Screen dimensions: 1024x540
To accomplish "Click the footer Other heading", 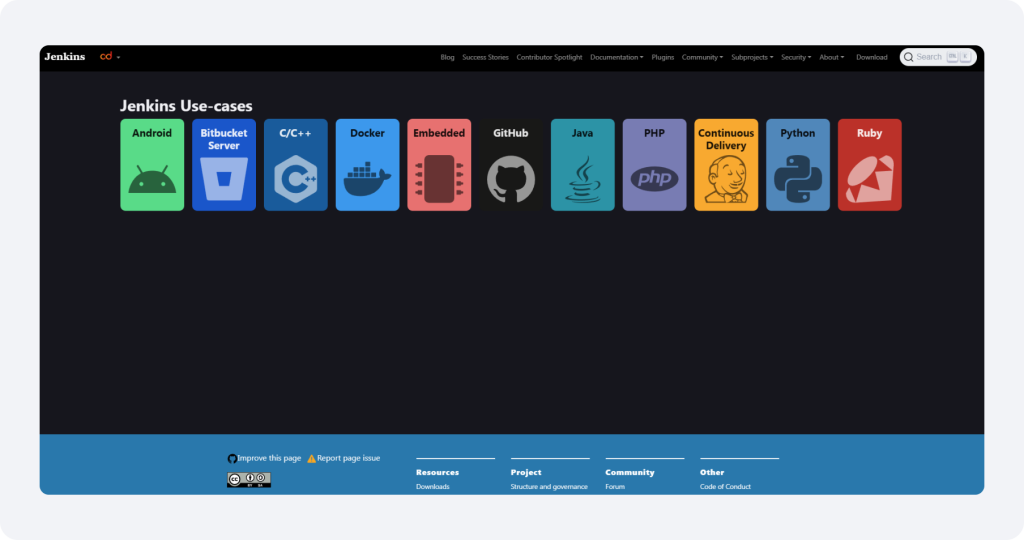I will coord(712,472).
